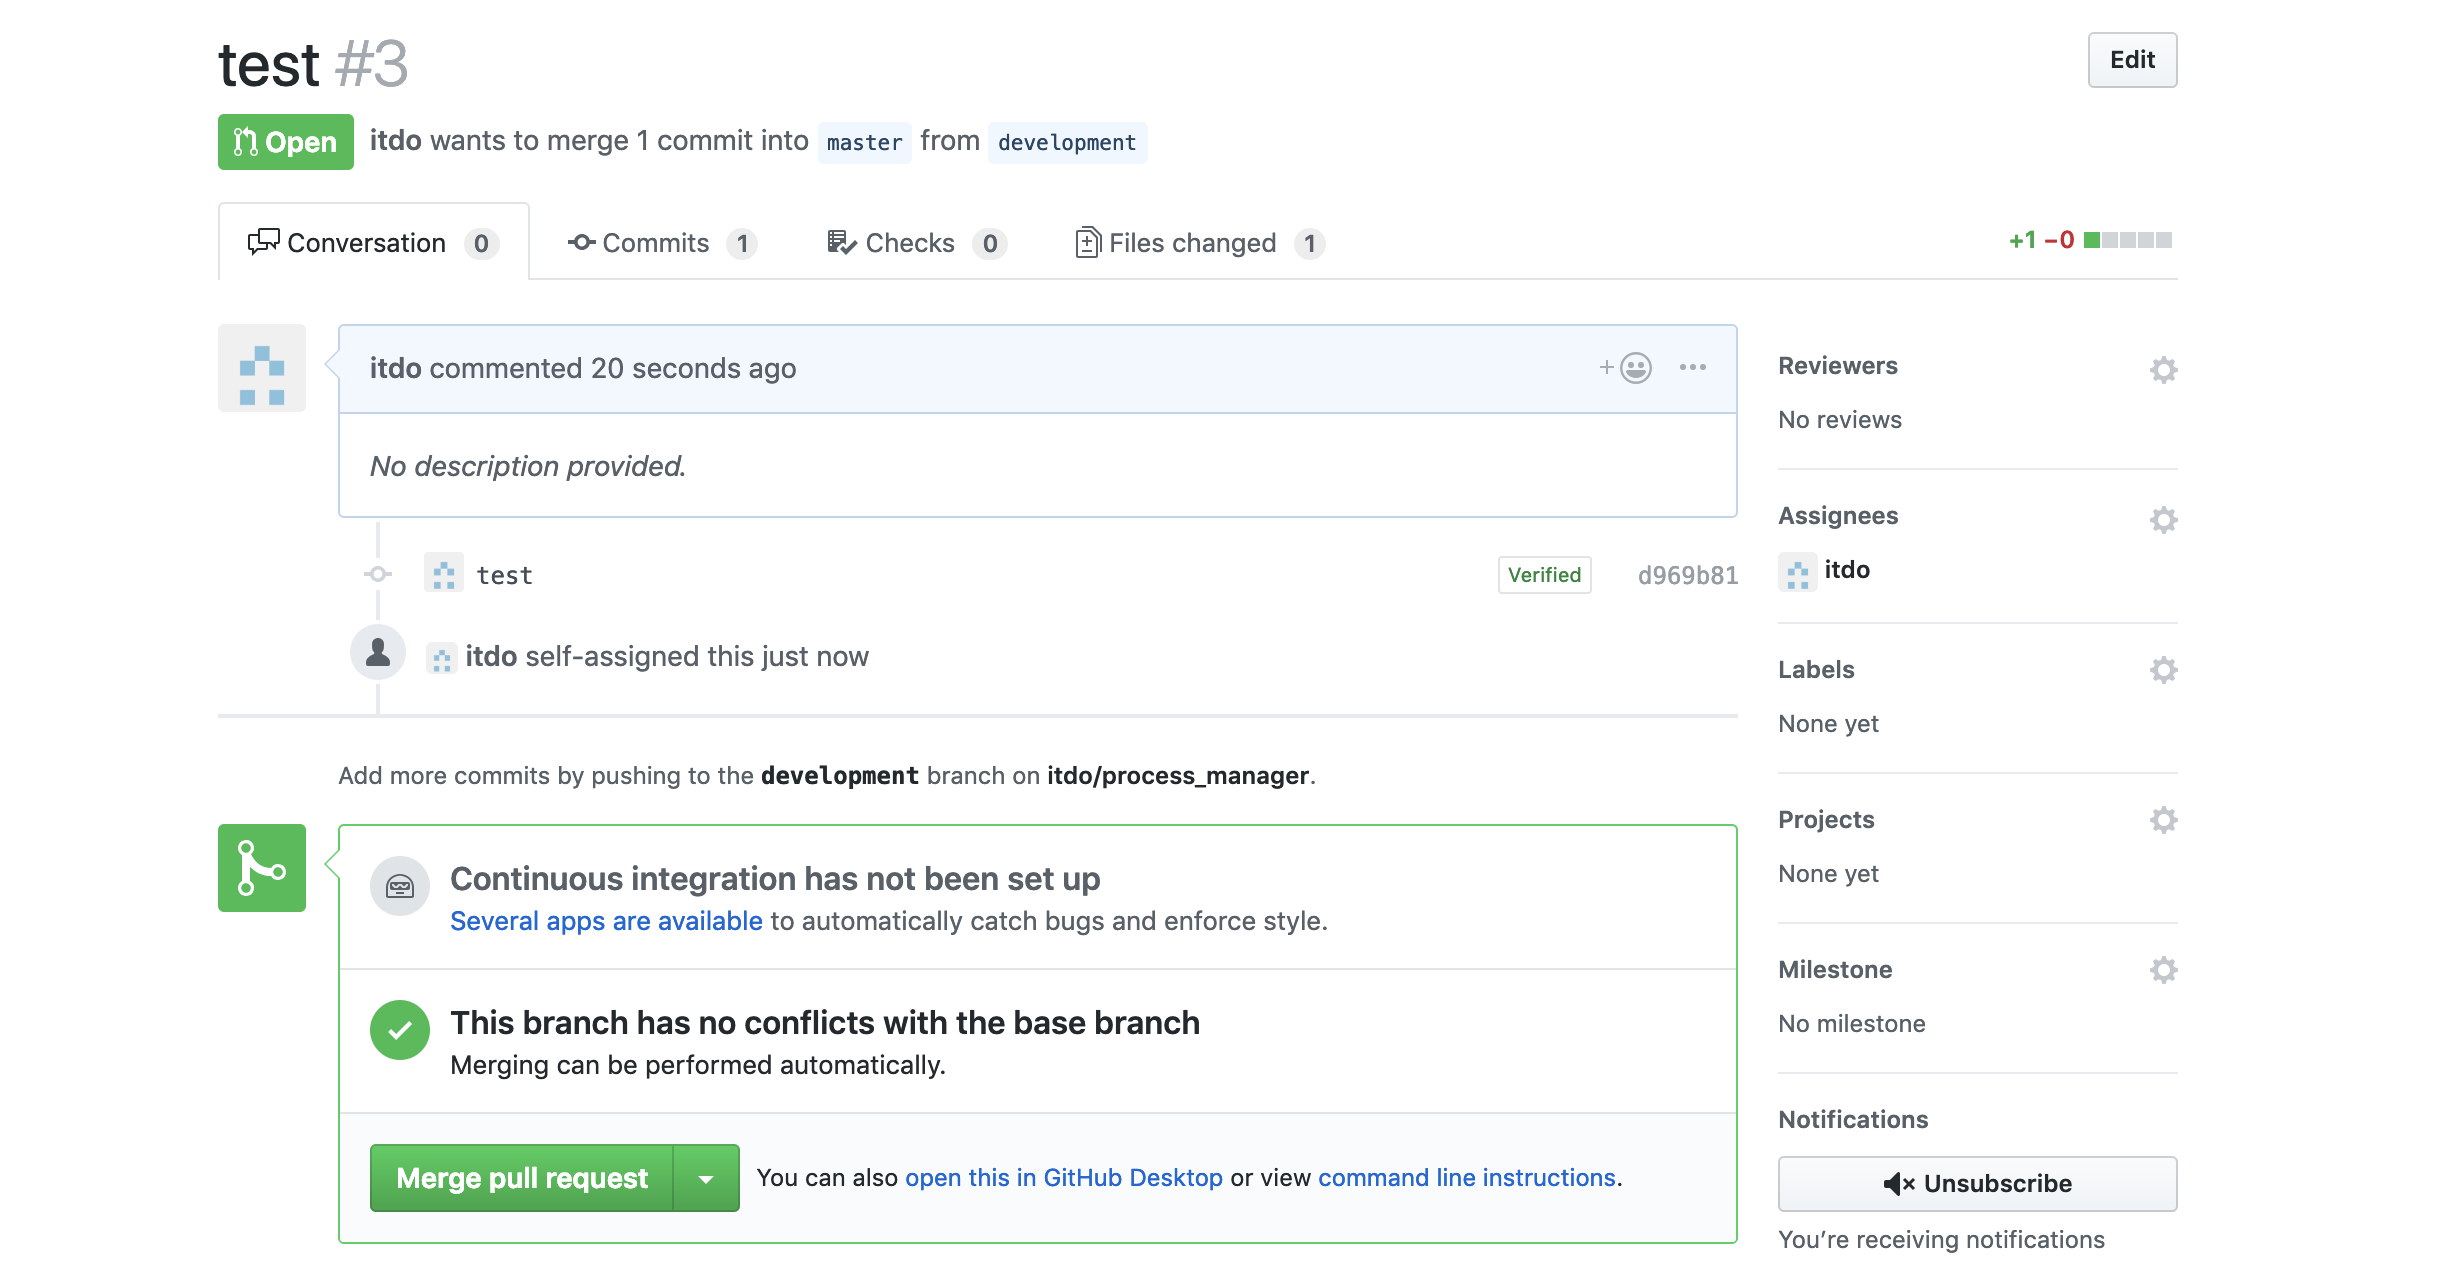Add an emoji reaction to itdo's comment
This screenshot has height=1262, width=2440.
pyautogui.click(x=1625, y=368)
